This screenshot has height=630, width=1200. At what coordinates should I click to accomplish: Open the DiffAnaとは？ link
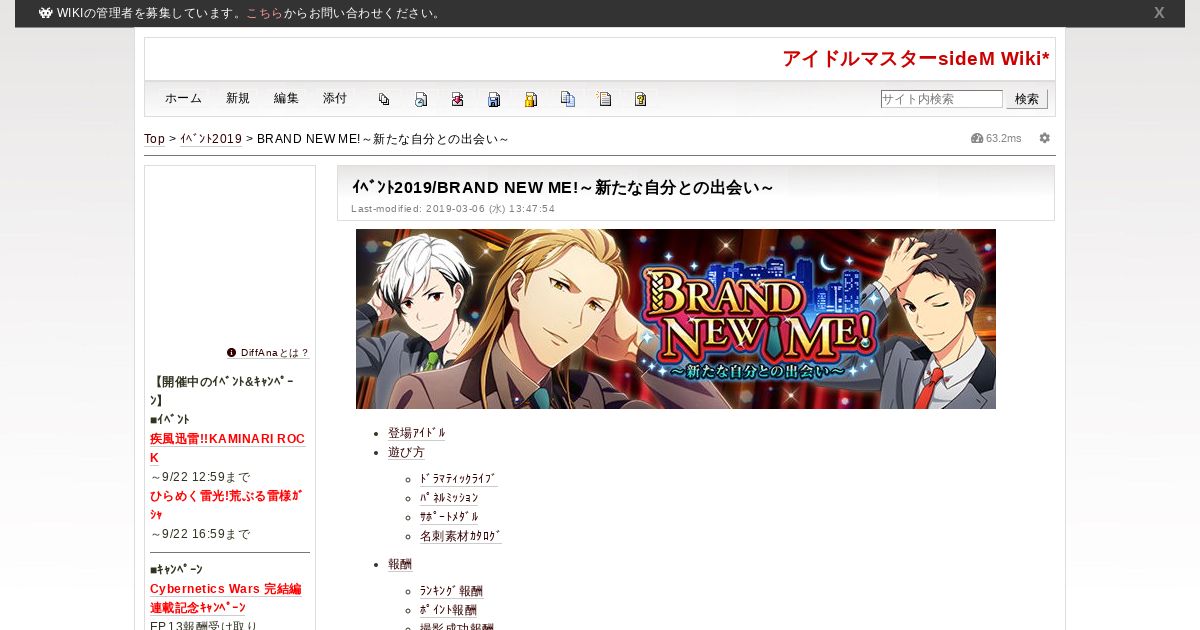tap(275, 353)
